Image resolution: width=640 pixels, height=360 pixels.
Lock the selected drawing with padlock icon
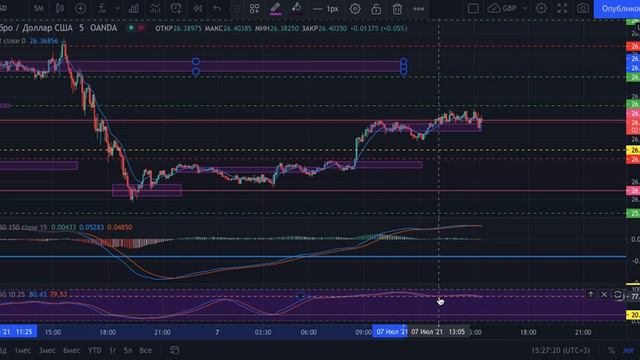[376, 9]
